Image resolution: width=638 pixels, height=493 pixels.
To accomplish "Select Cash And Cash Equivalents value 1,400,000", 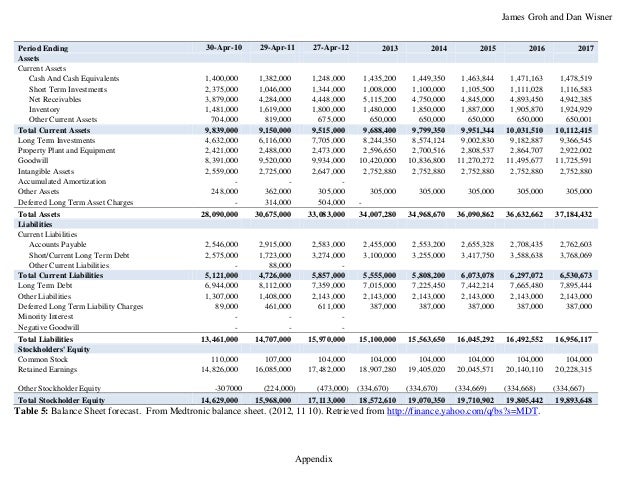I will (x=221, y=78).
